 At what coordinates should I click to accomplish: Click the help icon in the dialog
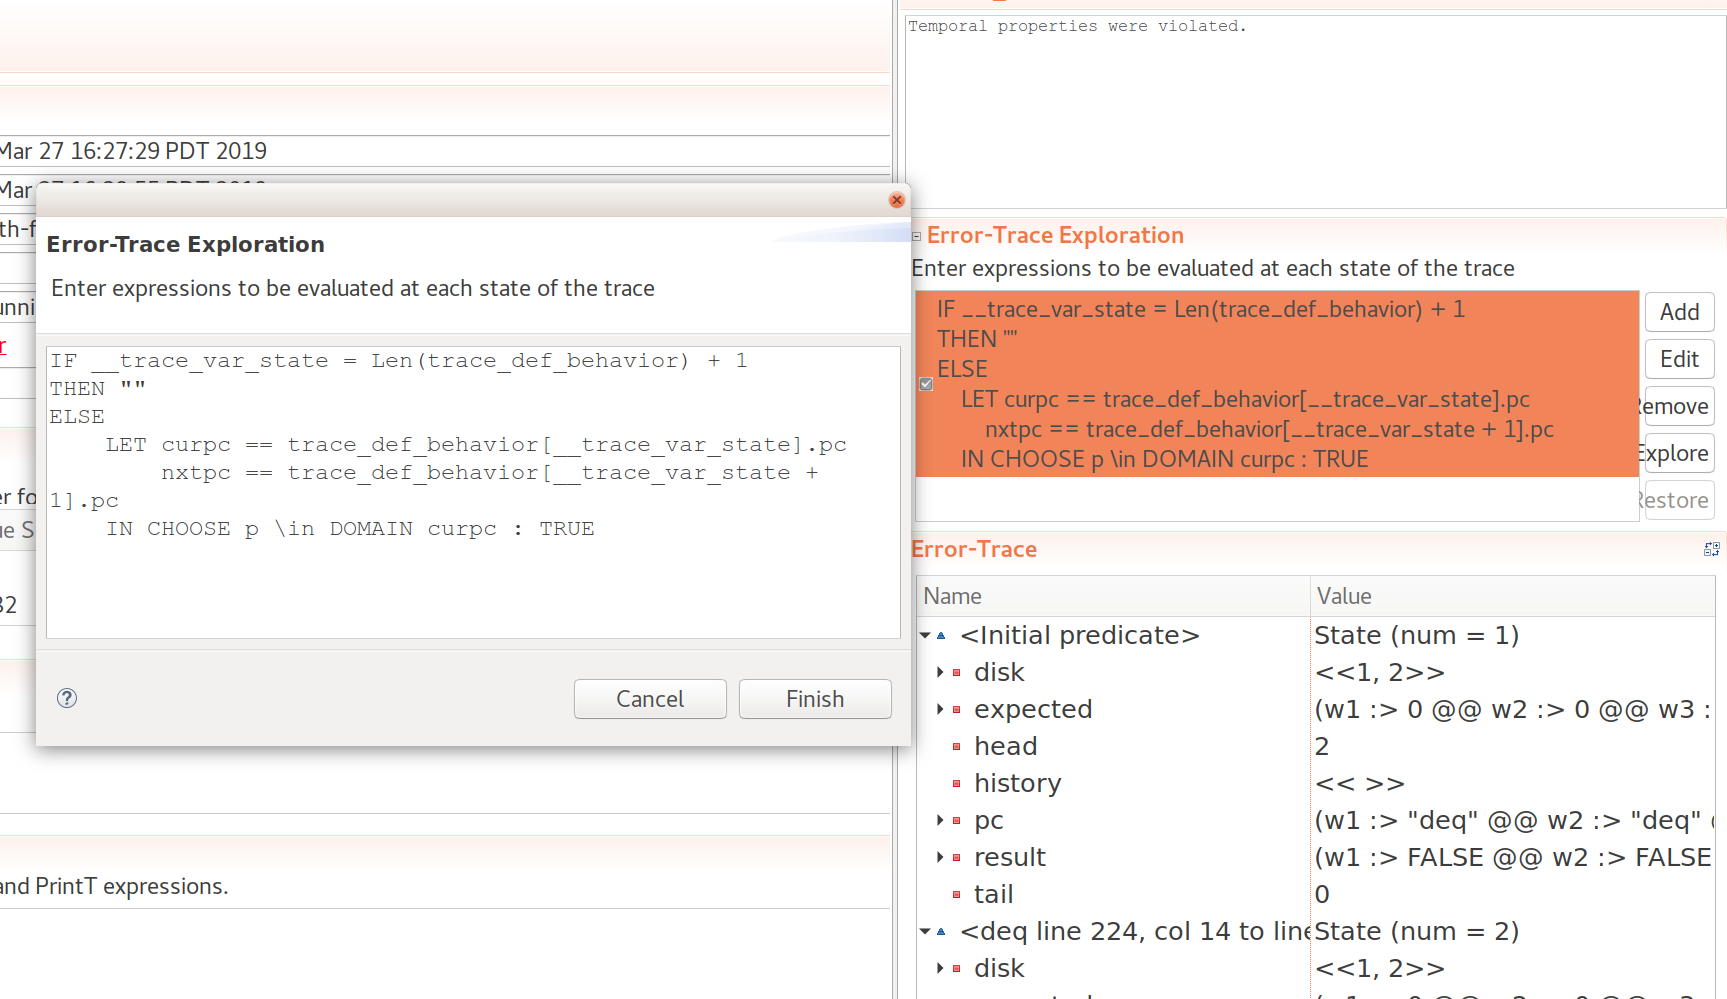coord(67,698)
